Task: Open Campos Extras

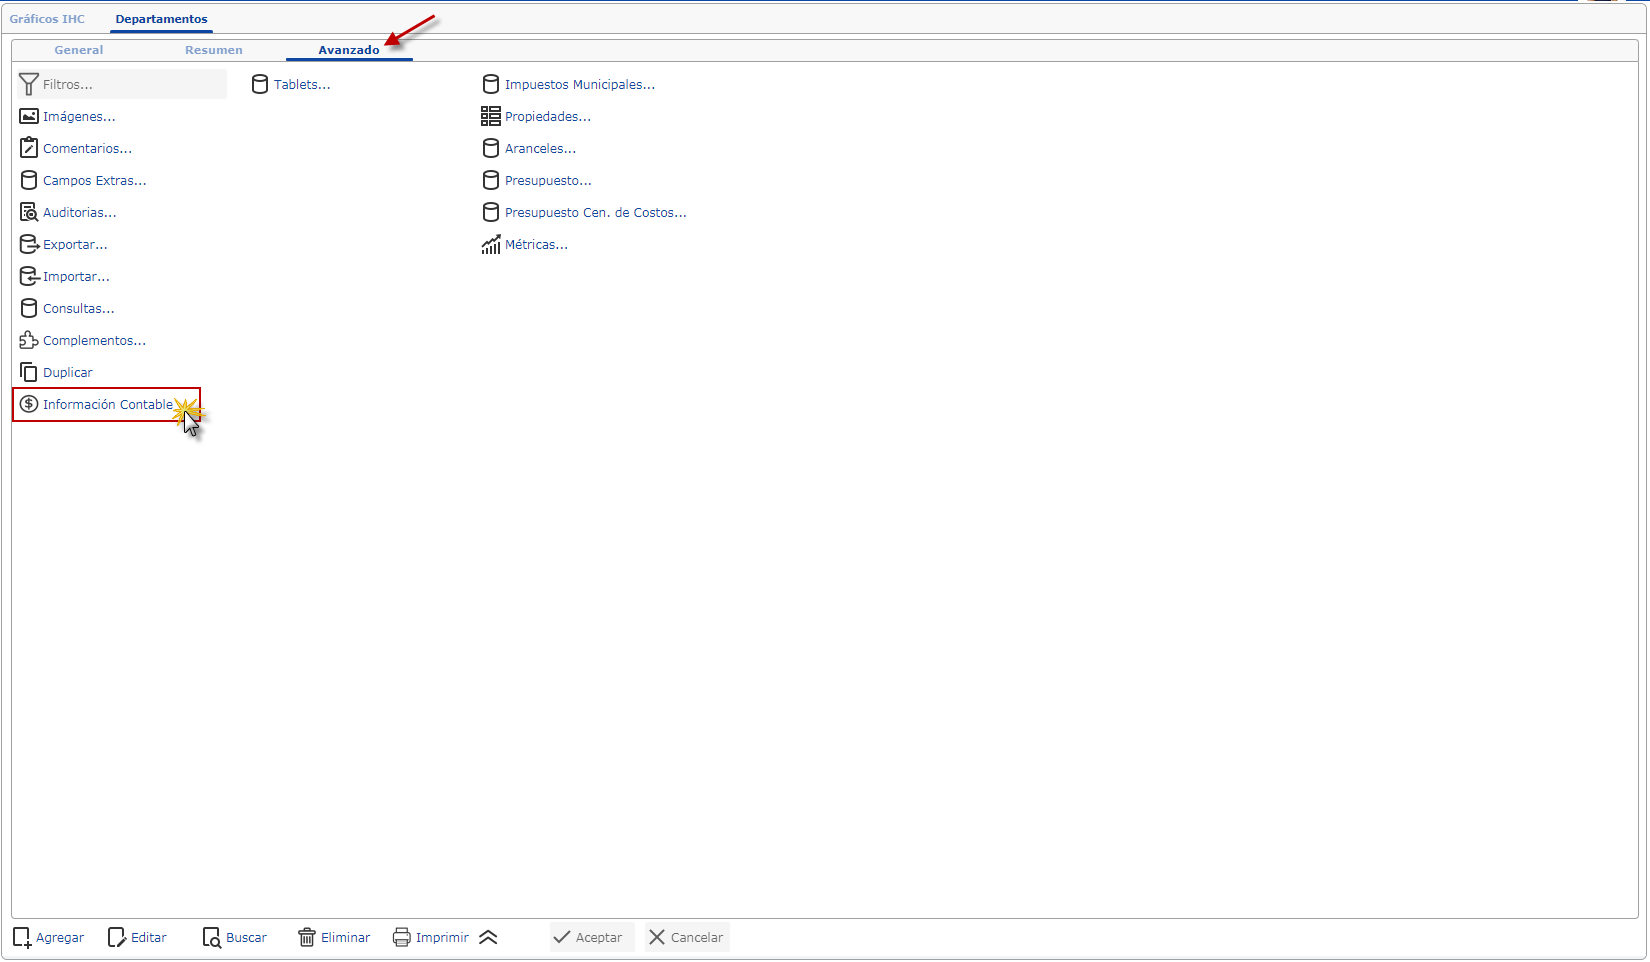Action: [95, 181]
